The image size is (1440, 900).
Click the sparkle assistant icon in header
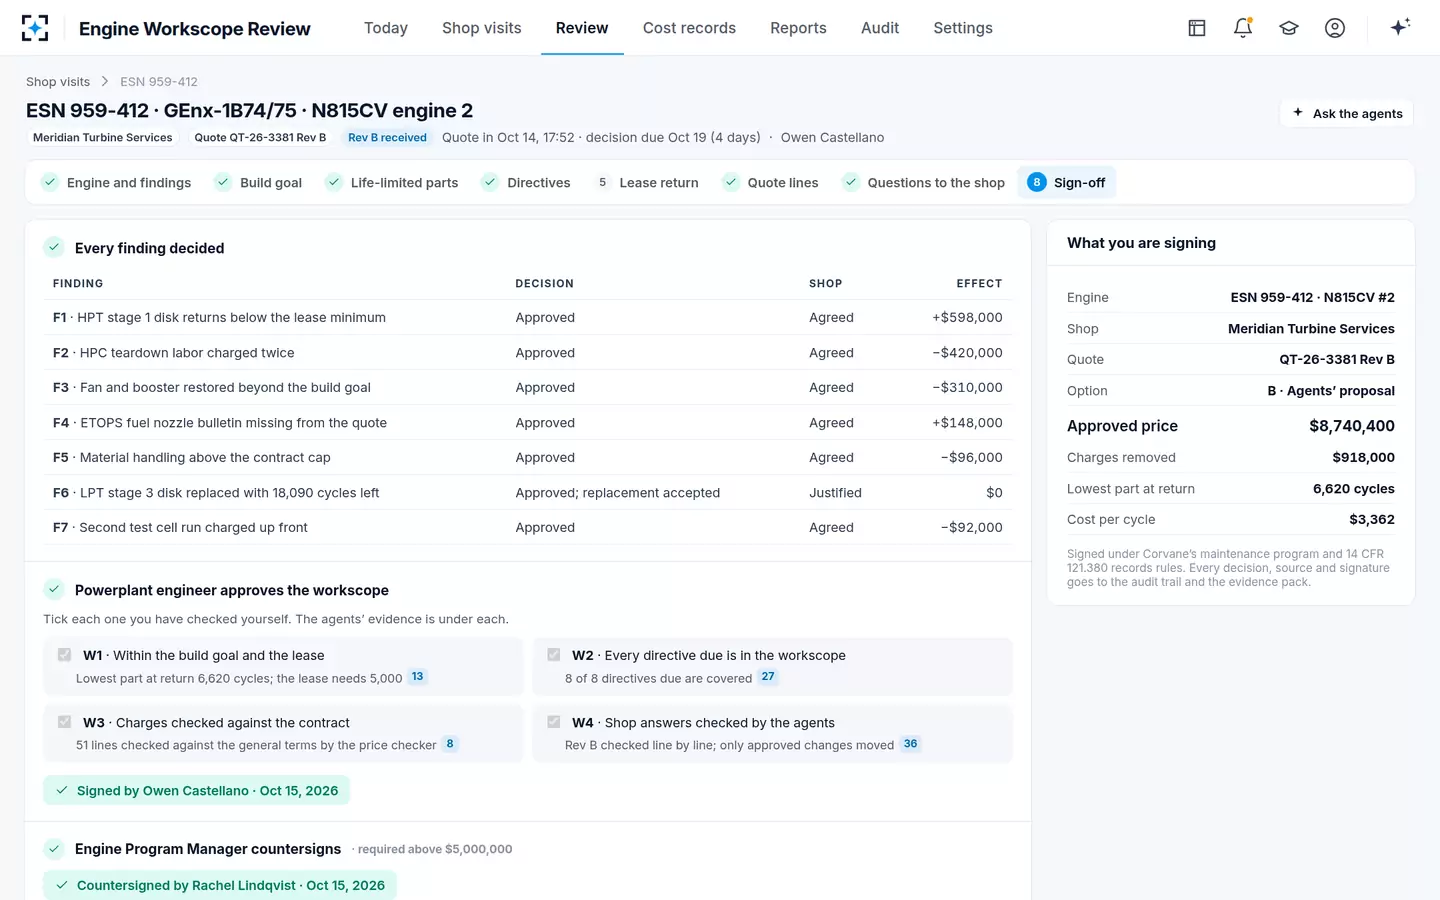point(1400,27)
